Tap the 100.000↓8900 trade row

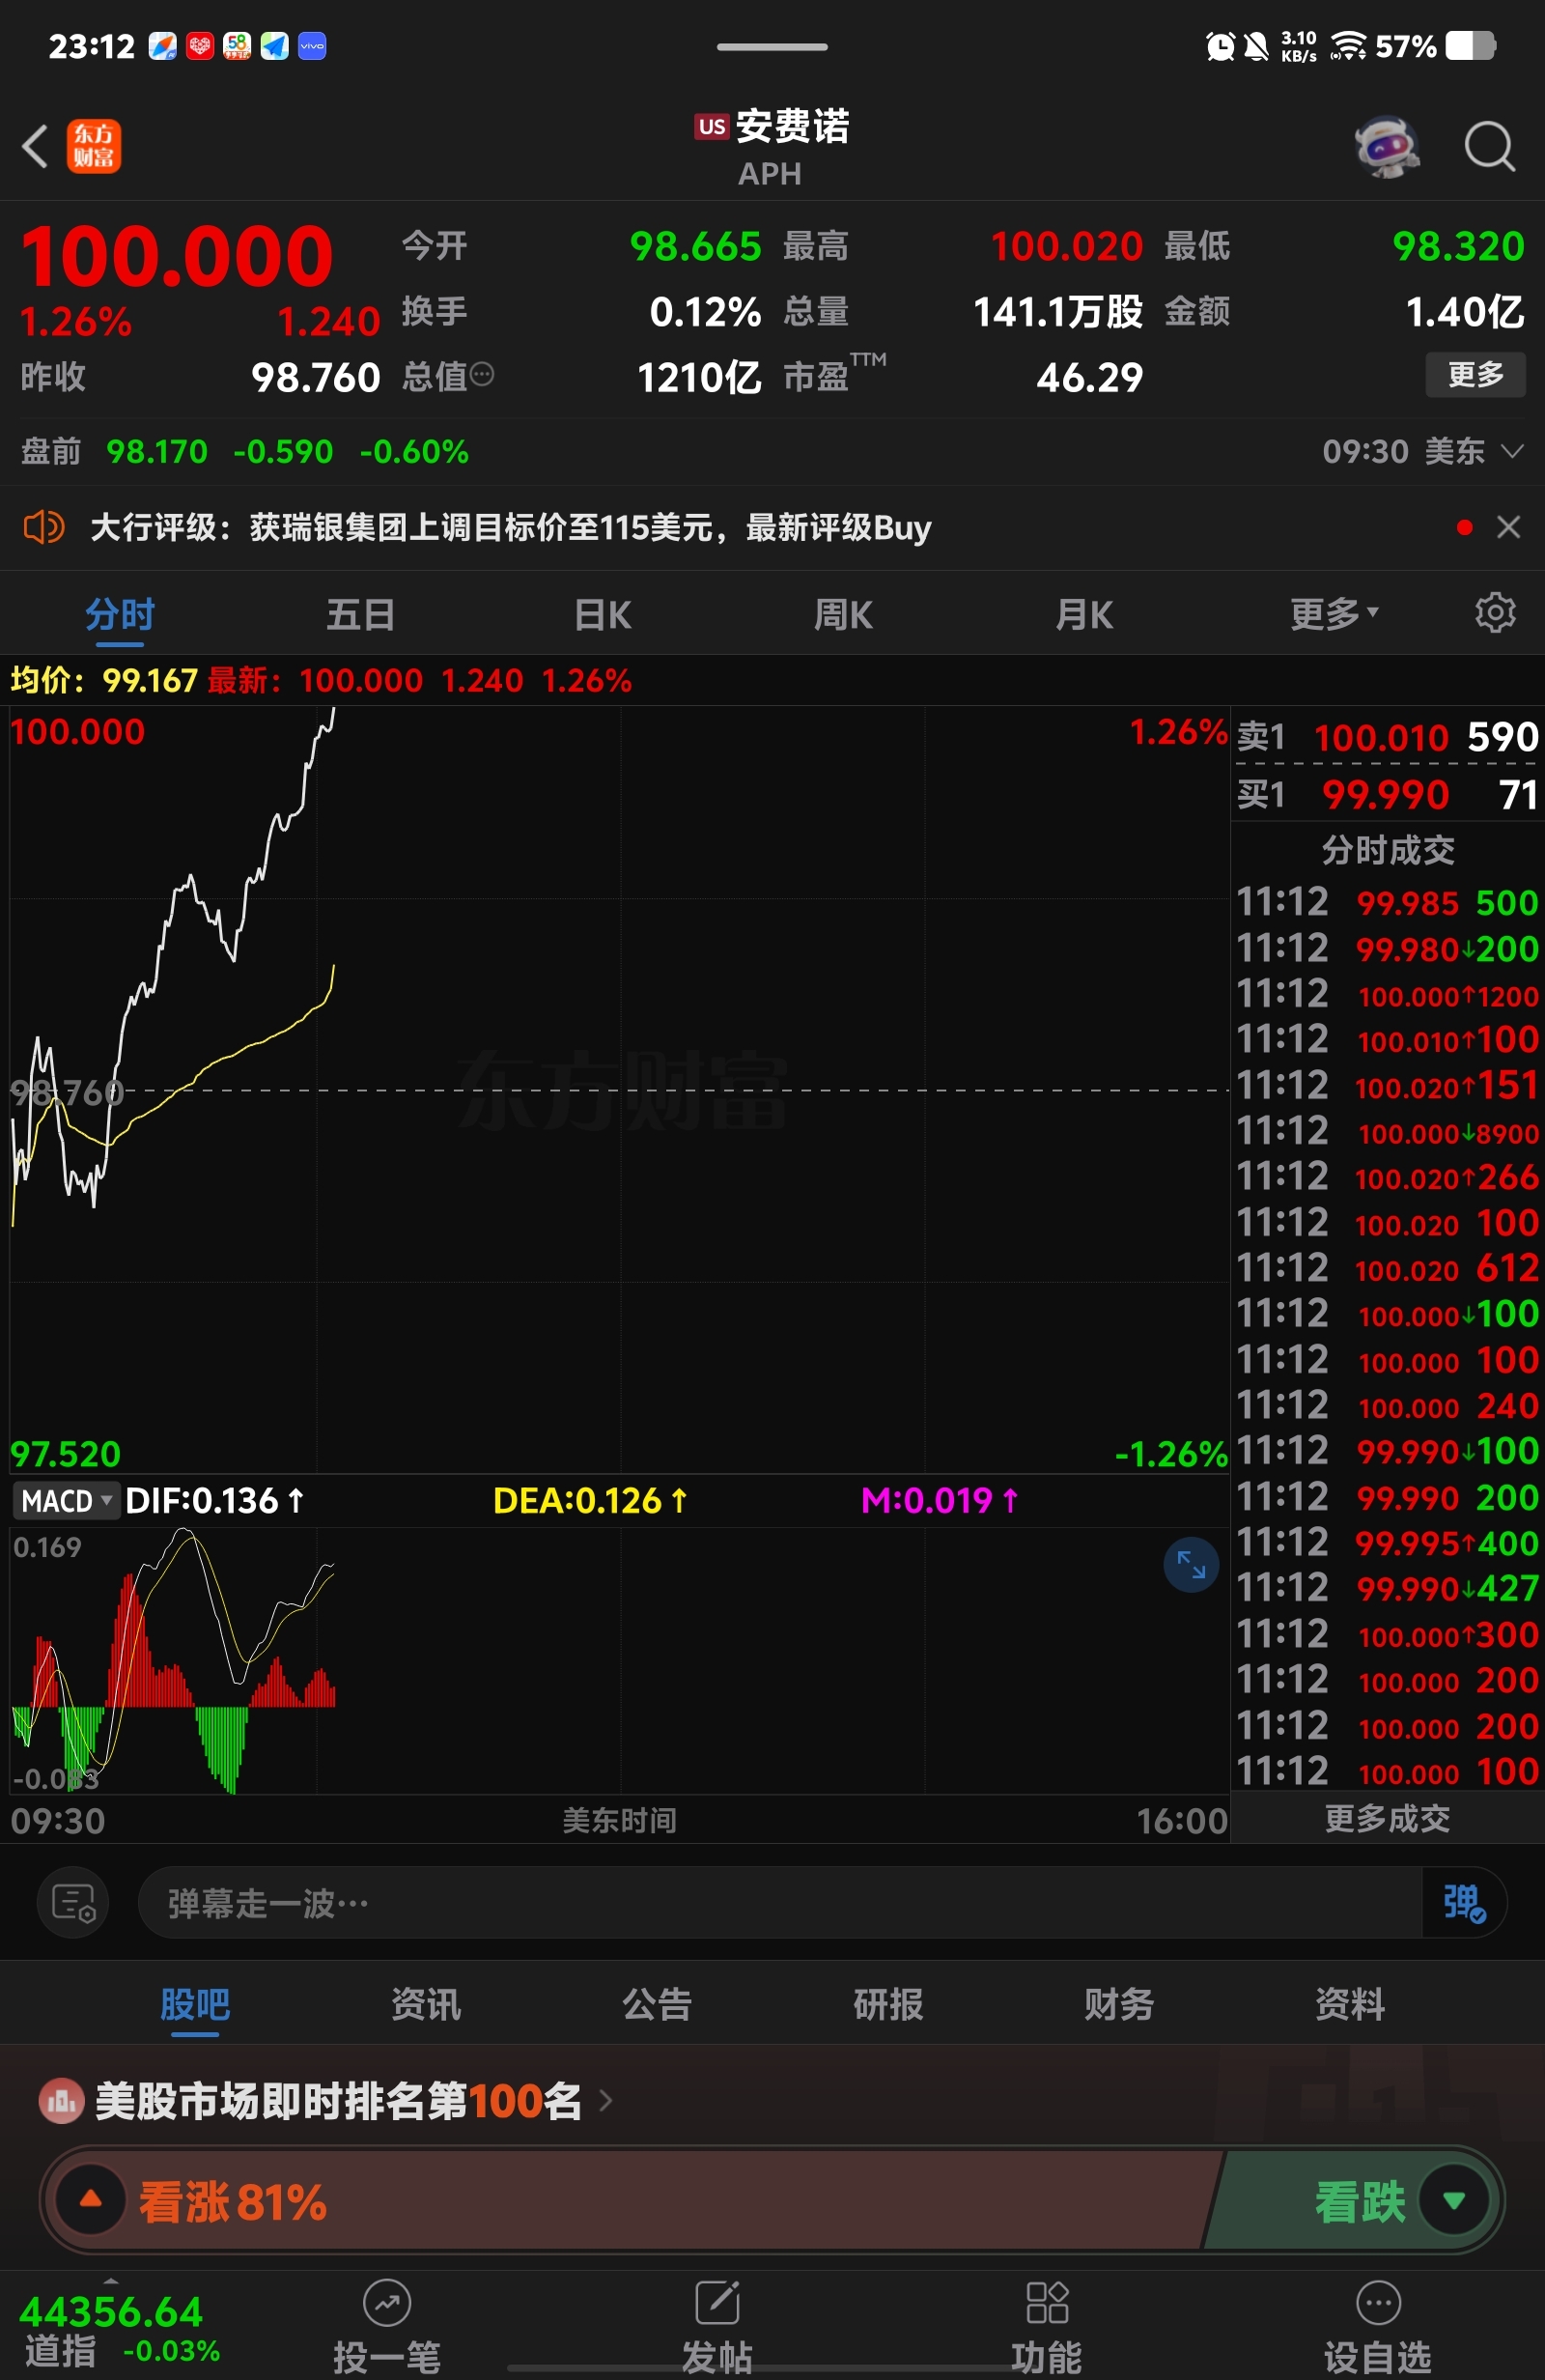point(1387,1131)
